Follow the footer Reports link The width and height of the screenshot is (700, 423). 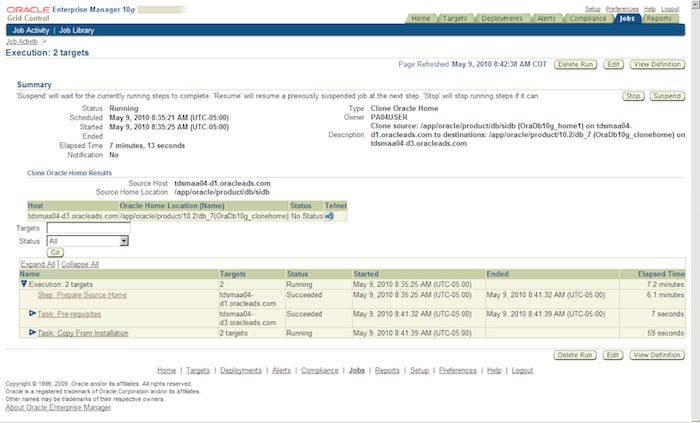click(387, 370)
